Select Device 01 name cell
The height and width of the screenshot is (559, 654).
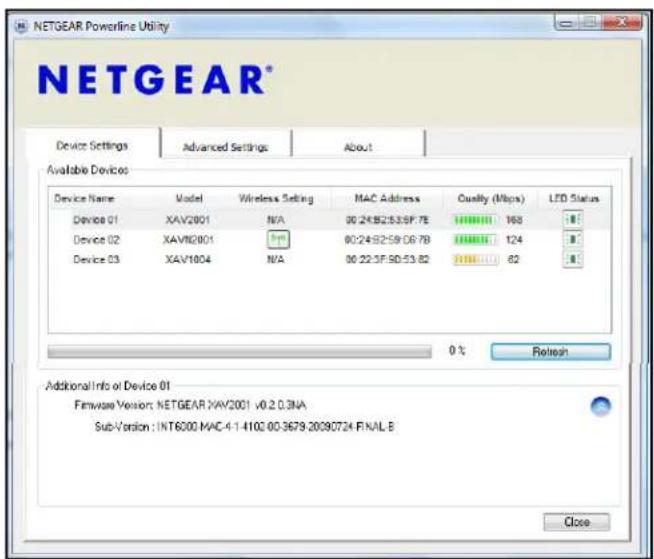[96, 220]
